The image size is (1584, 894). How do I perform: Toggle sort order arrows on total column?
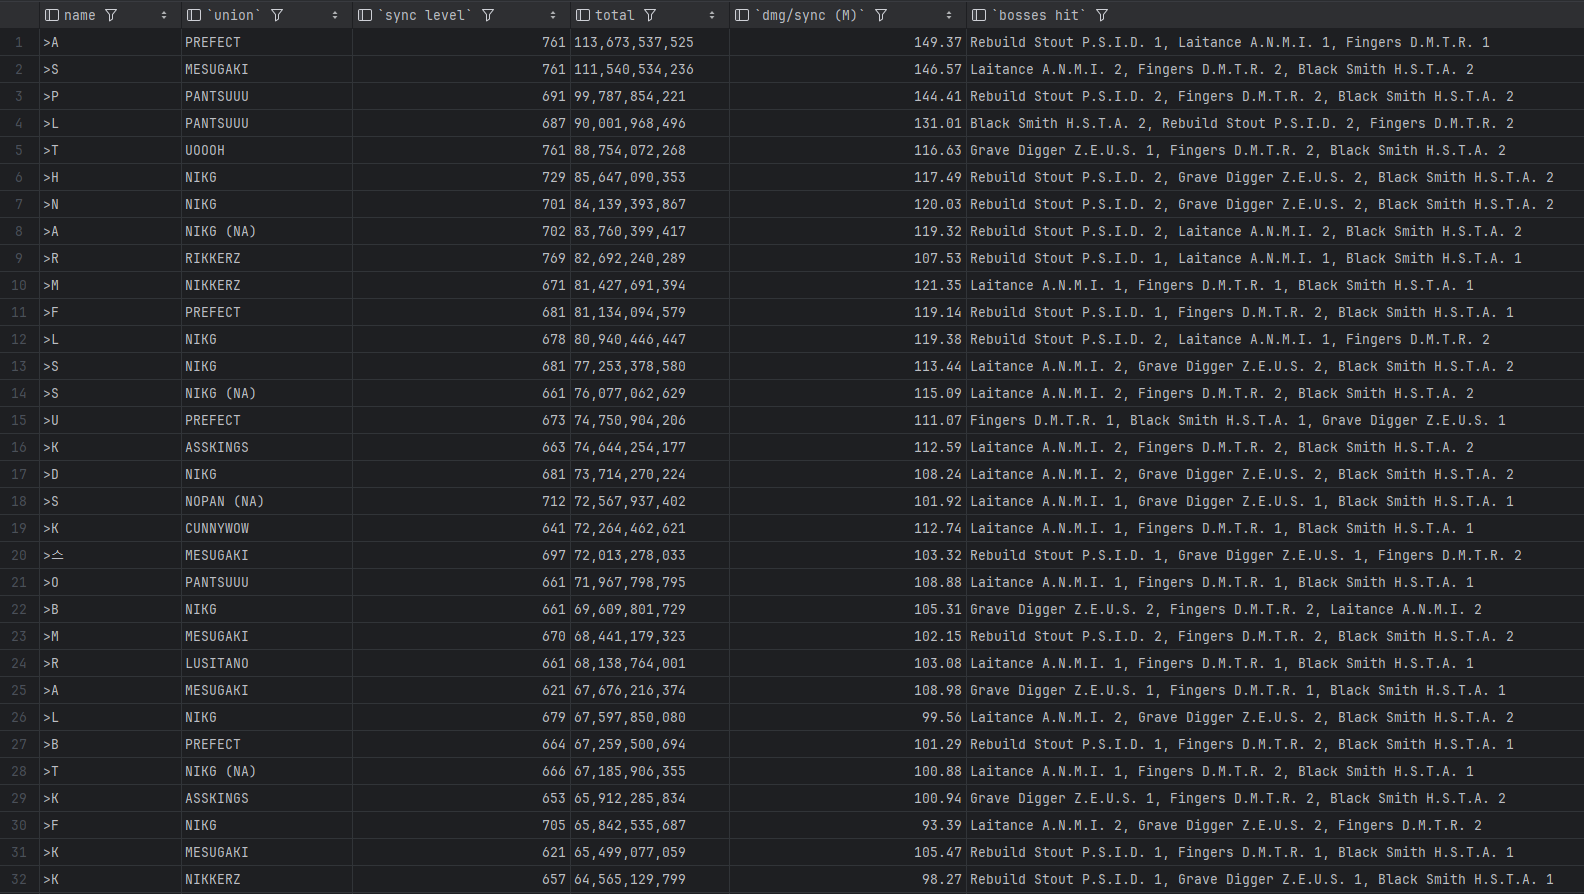[712, 15]
